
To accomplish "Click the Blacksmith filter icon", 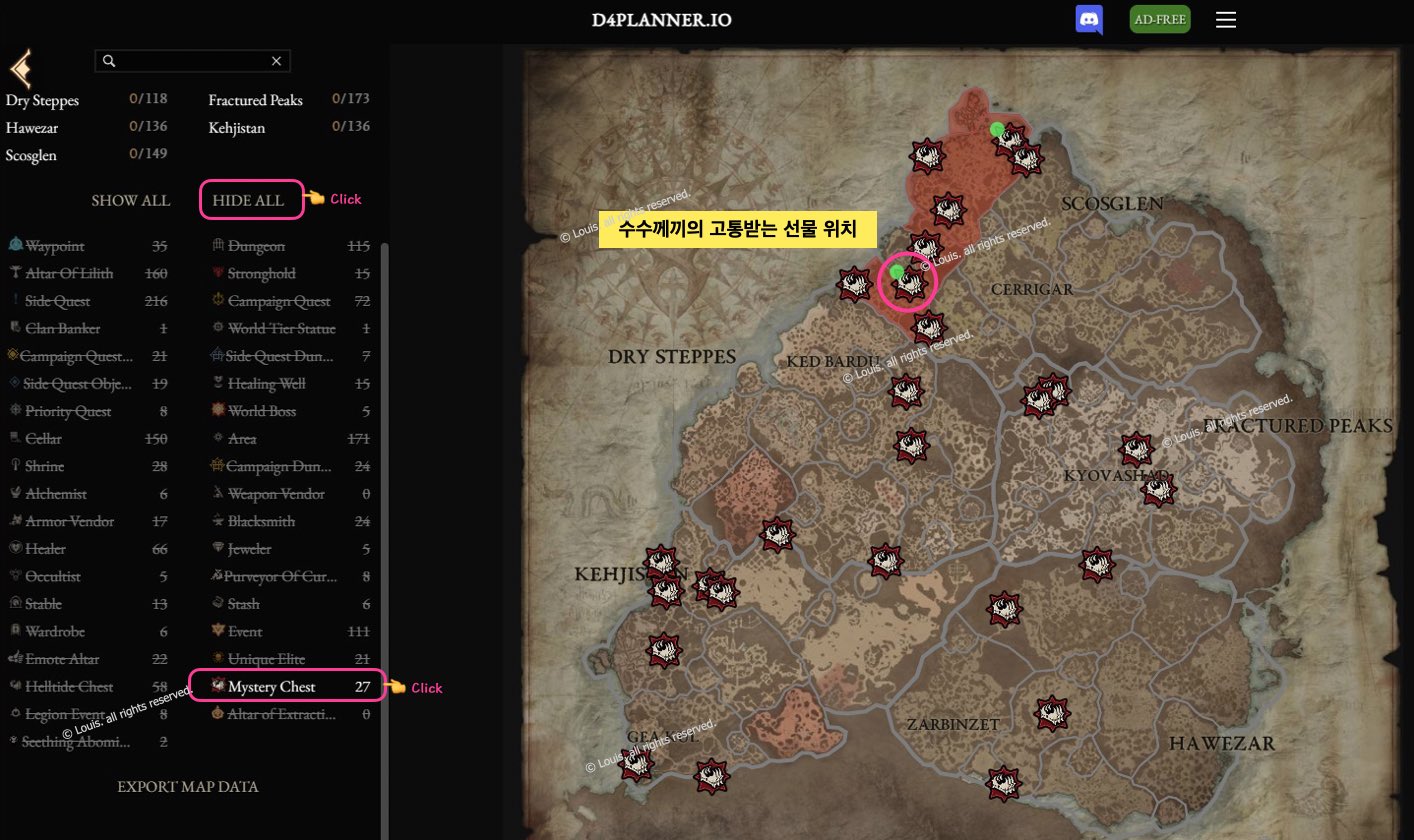I will click(x=218, y=521).
